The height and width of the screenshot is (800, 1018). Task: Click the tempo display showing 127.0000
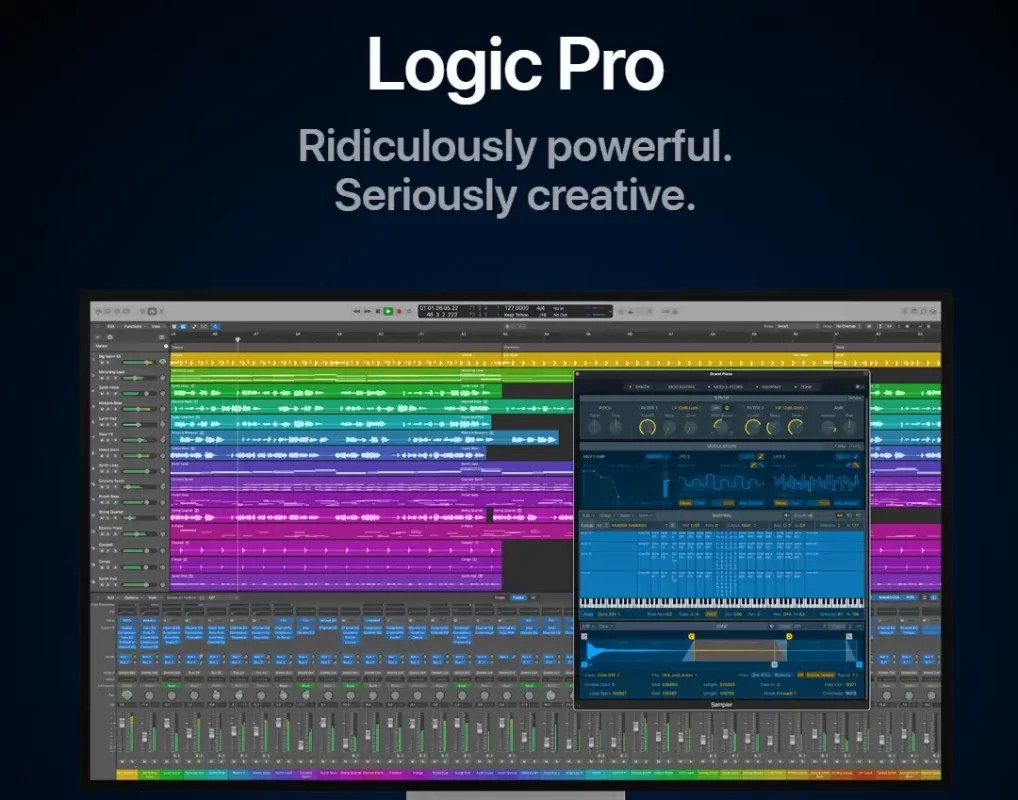pyautogui.click(x=516, y=307)
